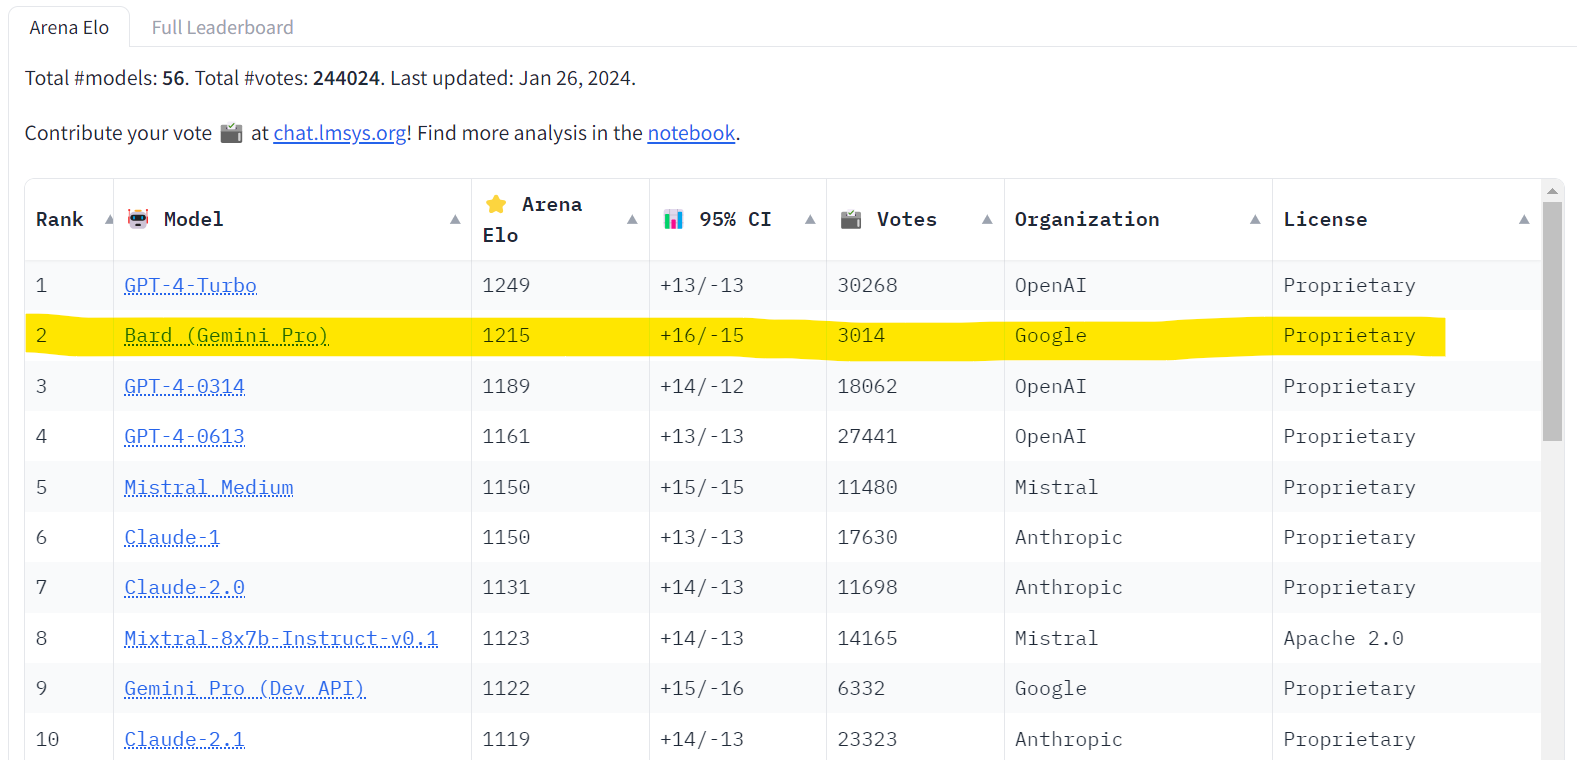Open the Claude-2.0 model link
The height and width of the screenshot is (760, 1577).
tap(184, 588)
